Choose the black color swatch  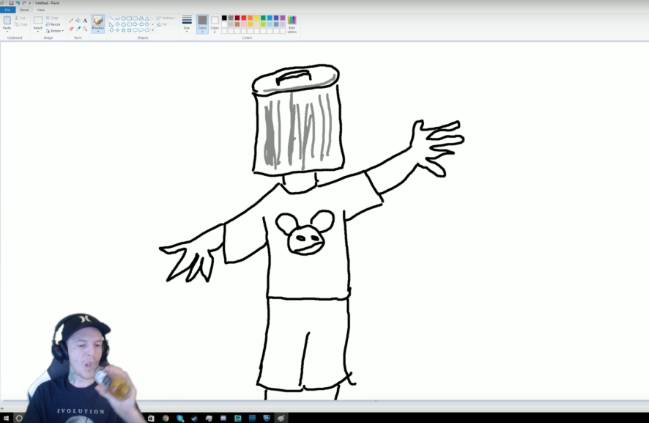coord(224,18)
